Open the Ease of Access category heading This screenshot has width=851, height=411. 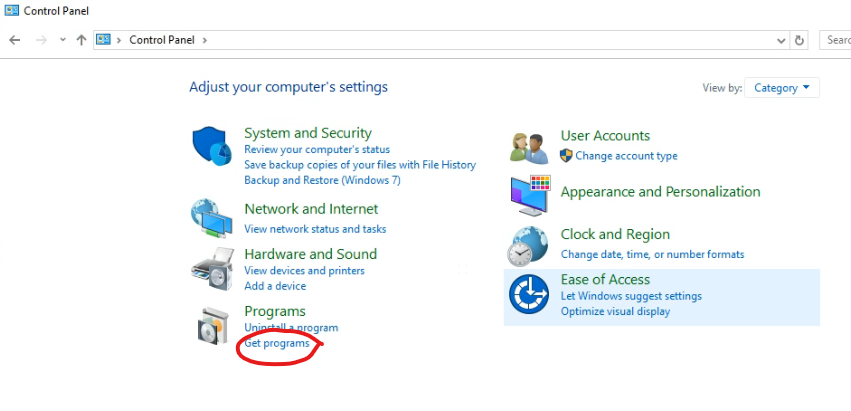point(605,280)
